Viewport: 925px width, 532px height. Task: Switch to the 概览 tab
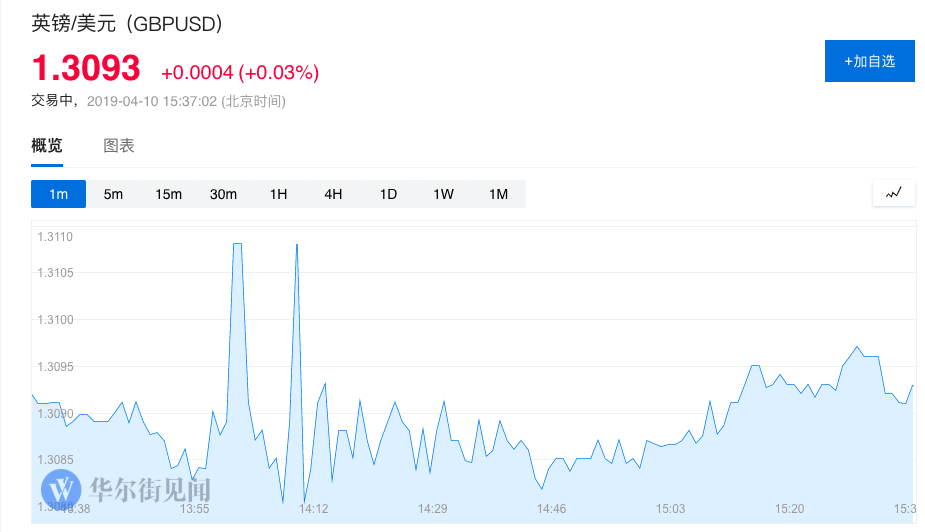pyautogui.click(x=47, y=146)
